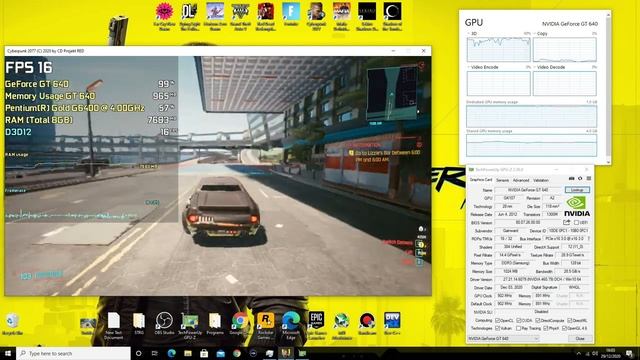Switch to Advanced tab in GPU-Z
Image resolution: width=640 pixels, height=360 pixels.
pos(521,180)
